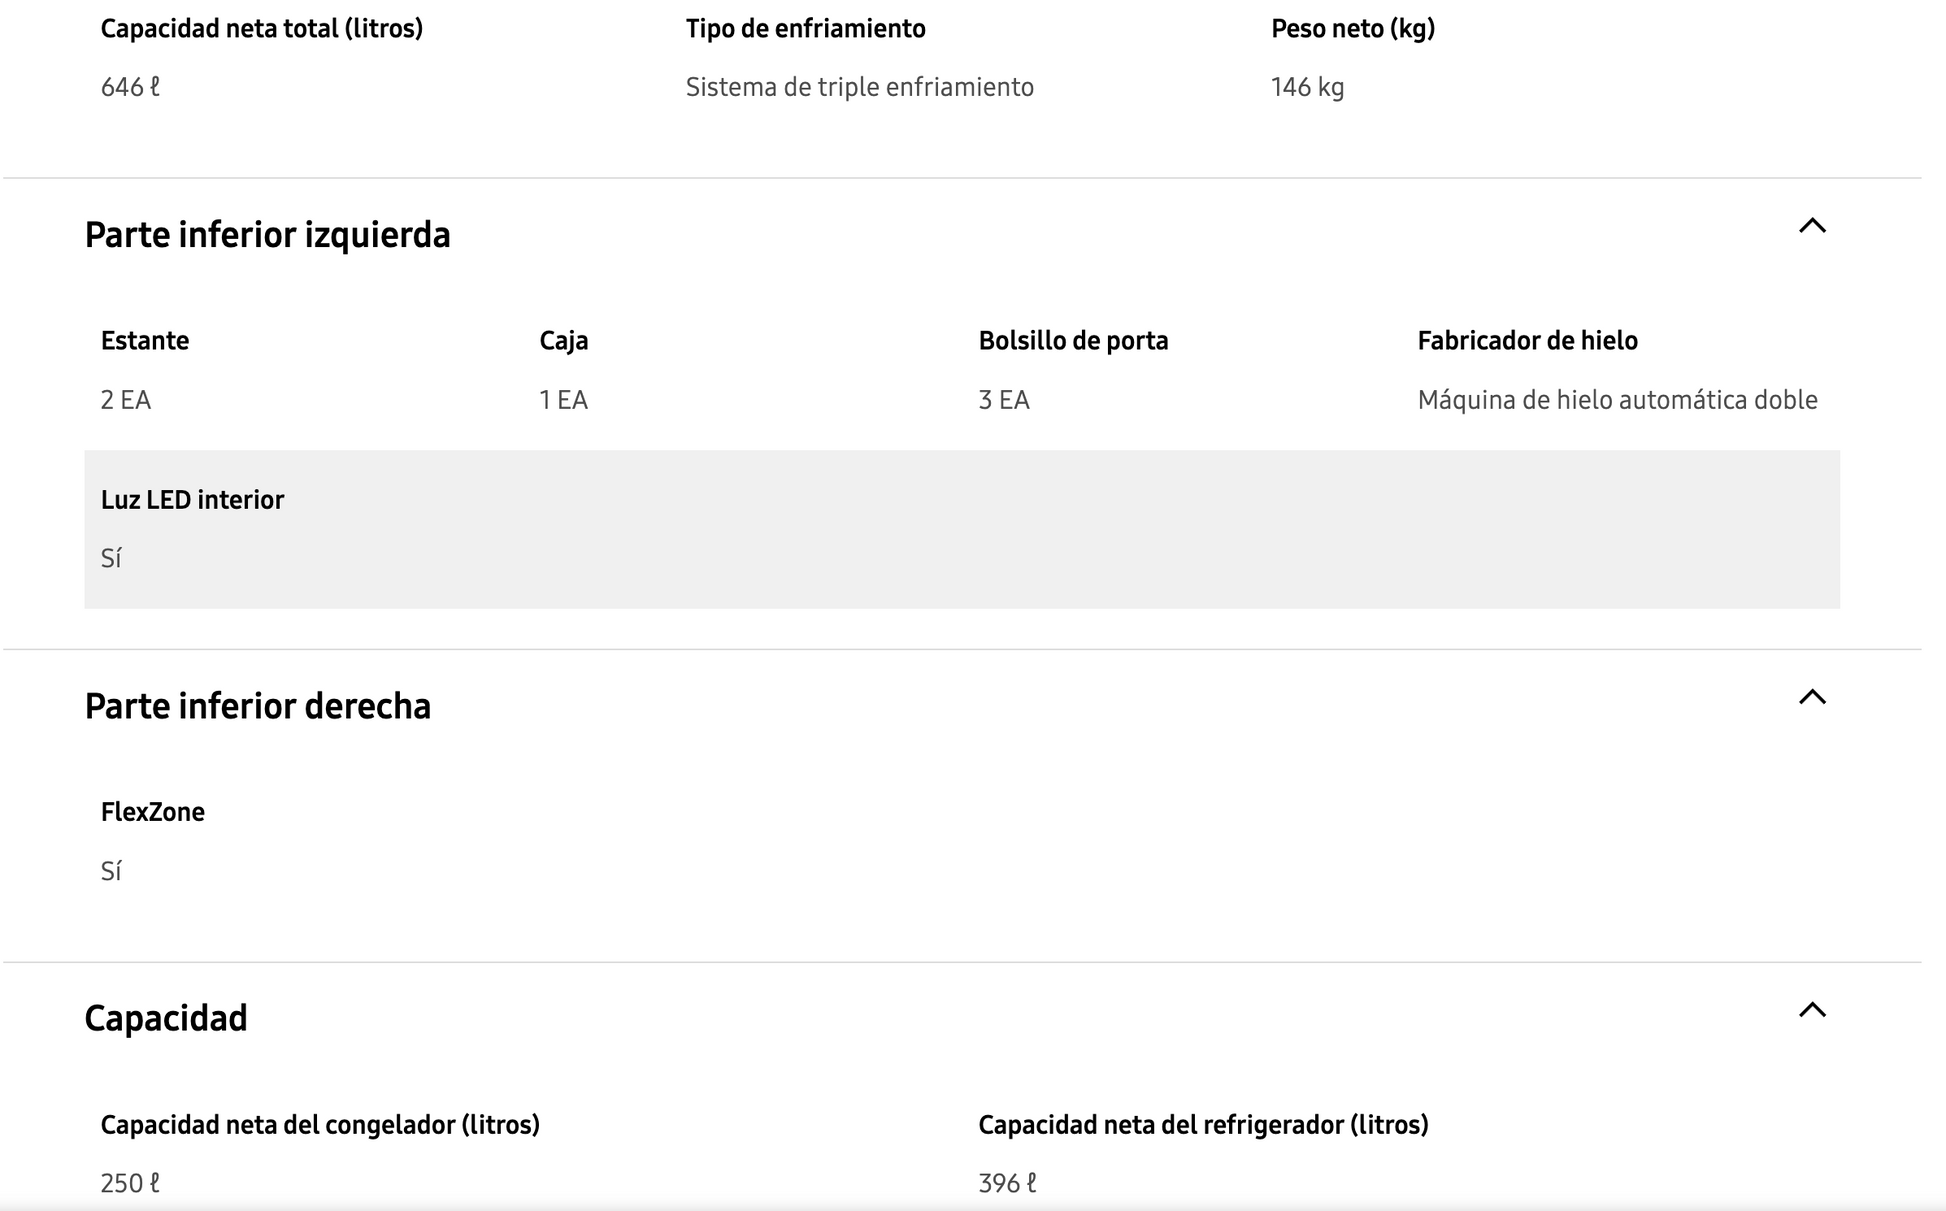This screenshot has width=1946, height=1211.
Task: Click the Bolsillo de porta label
Action: [1073, 341]
